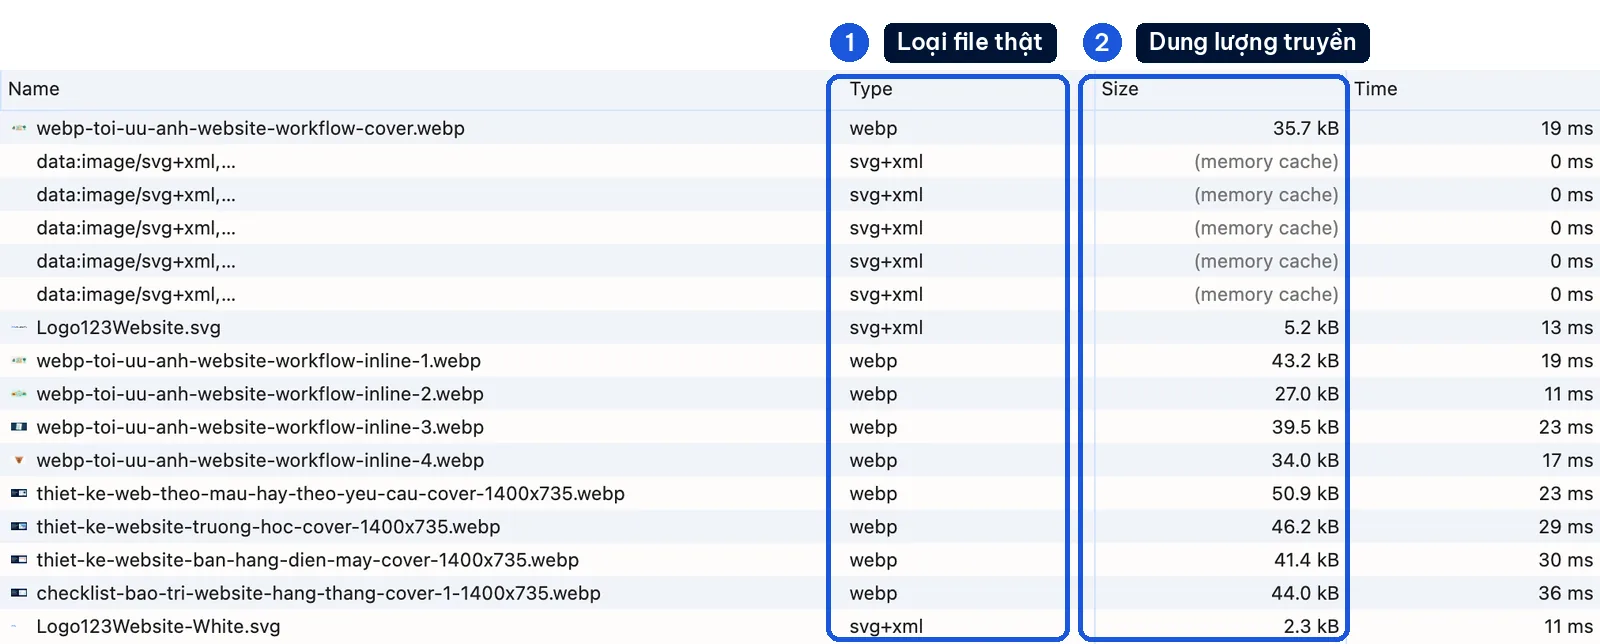Open the workflow-inline-2.webp request
This screenshot has width=1600, height=644.
(x=260, y=394)
